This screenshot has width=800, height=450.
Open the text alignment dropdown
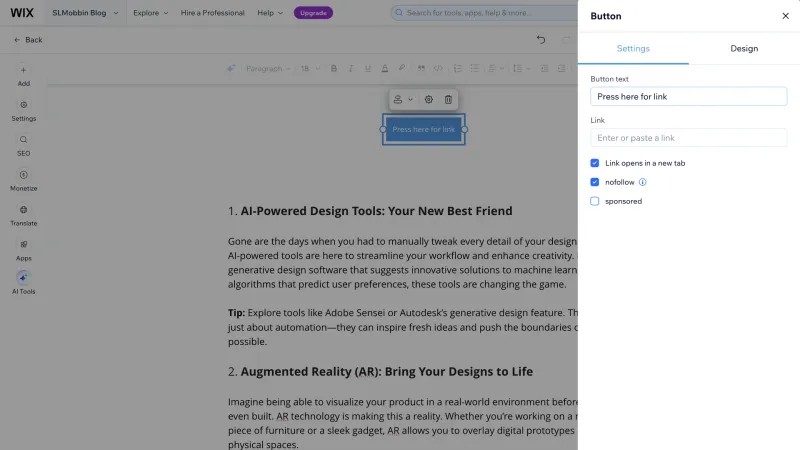coord(496,68)
